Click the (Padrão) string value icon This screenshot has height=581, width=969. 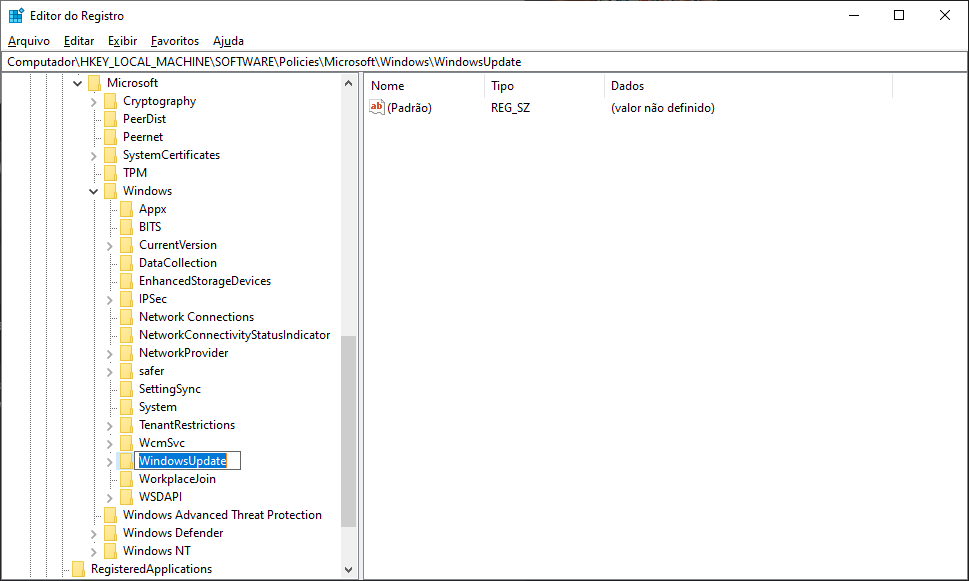(x=377, y=108)
